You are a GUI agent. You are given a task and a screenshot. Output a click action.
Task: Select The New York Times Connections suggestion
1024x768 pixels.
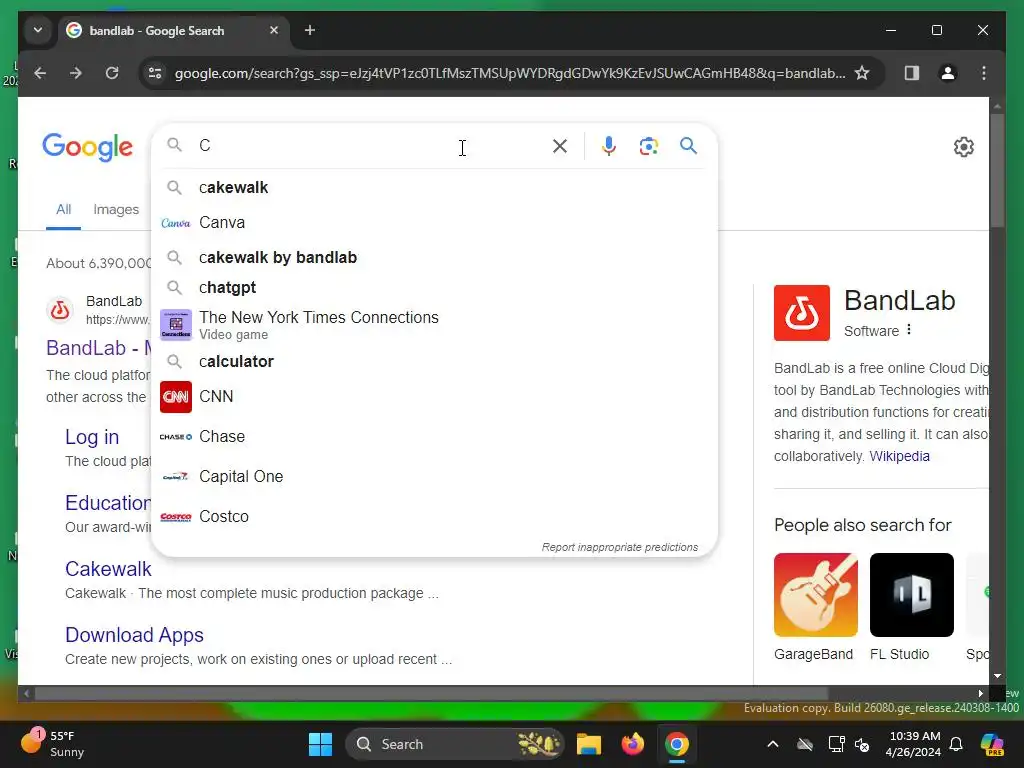pyautogui.click(x=434, y=325)
